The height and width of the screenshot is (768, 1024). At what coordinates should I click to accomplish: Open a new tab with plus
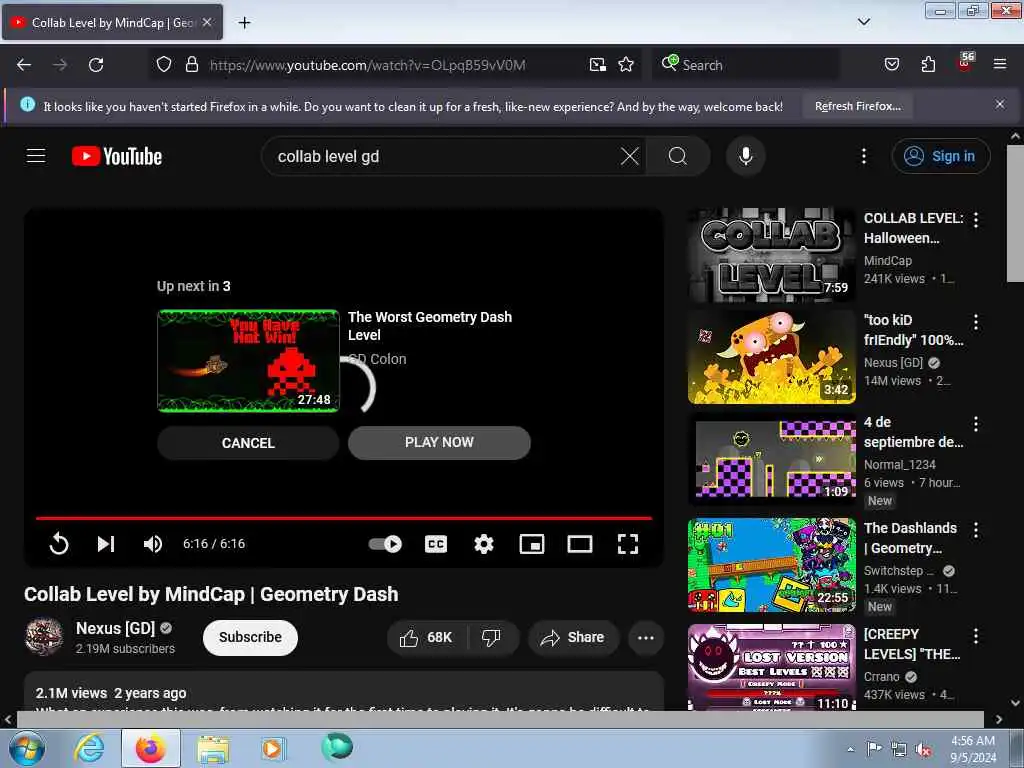point(244,23)
